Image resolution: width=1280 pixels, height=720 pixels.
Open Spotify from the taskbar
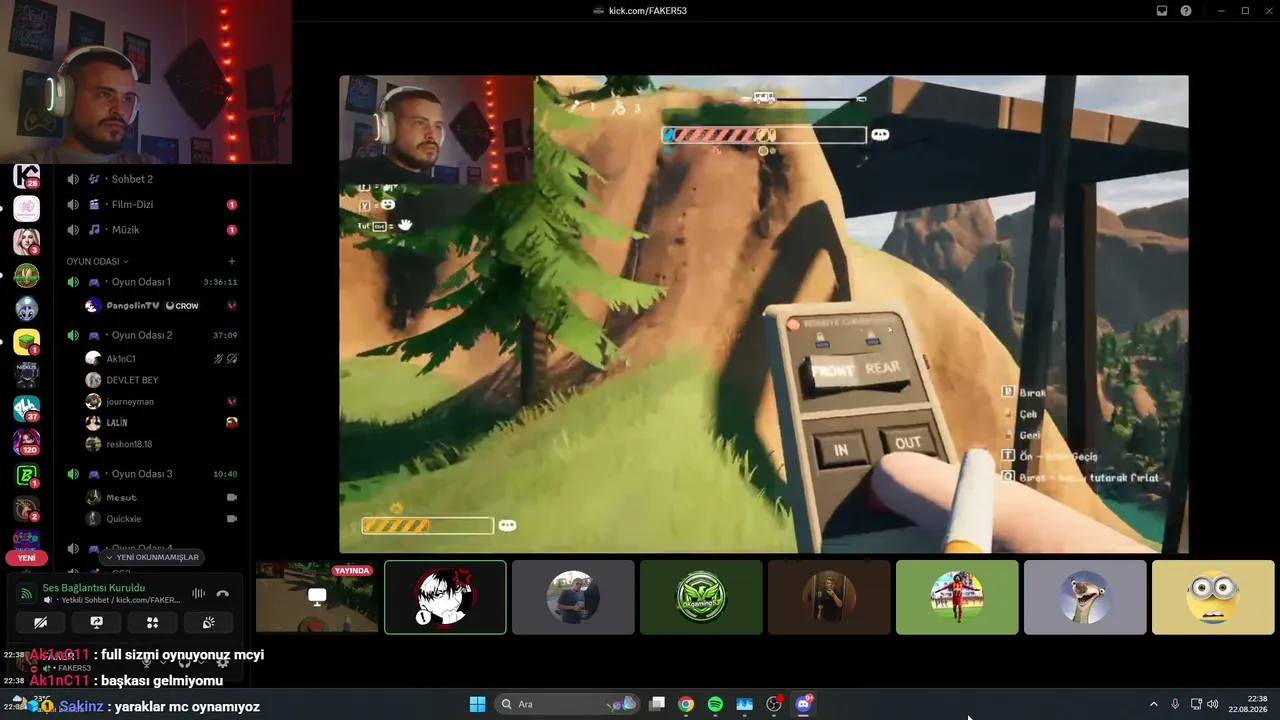tap(715, 704)
